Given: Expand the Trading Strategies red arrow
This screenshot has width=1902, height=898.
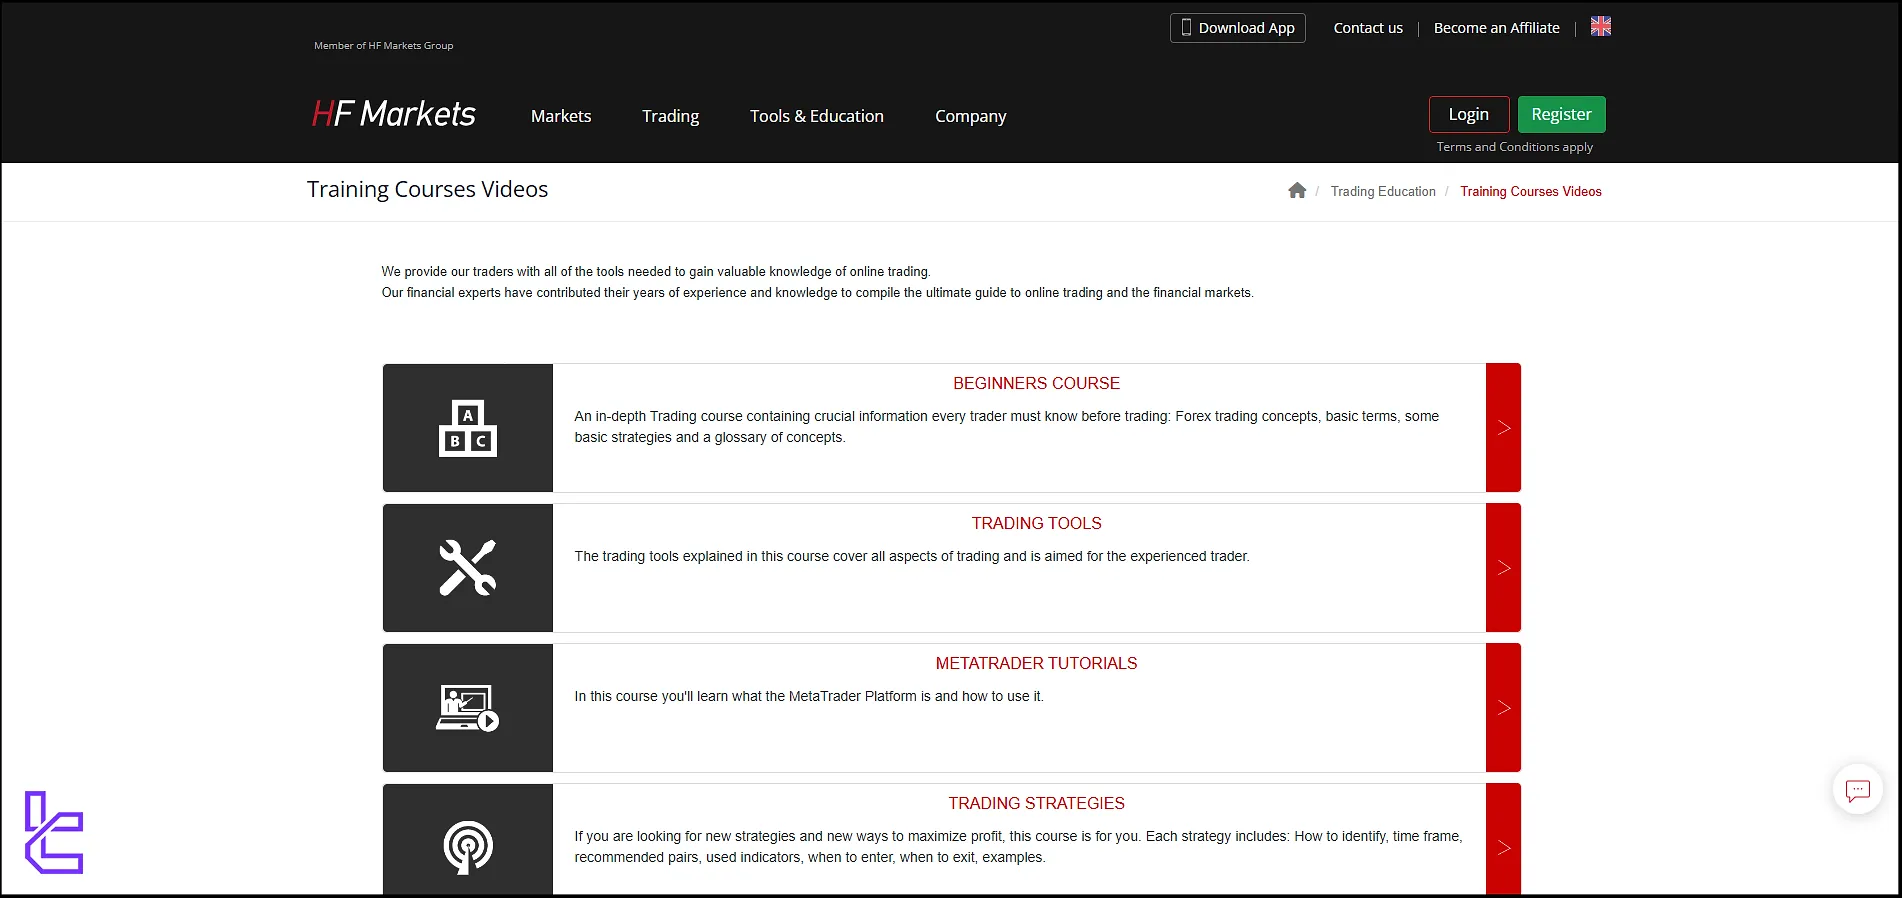Looking at the screenshot, I should point(1503,846).
